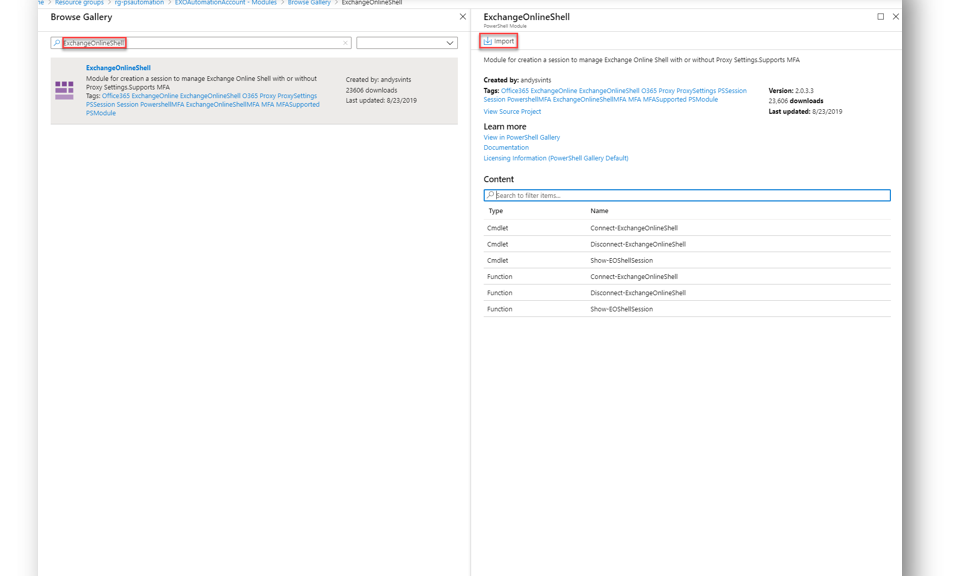Screen dimensions: 956x576
Task: Open the dropdown beside the gallery search box
Action: click(x=407, y=43)
